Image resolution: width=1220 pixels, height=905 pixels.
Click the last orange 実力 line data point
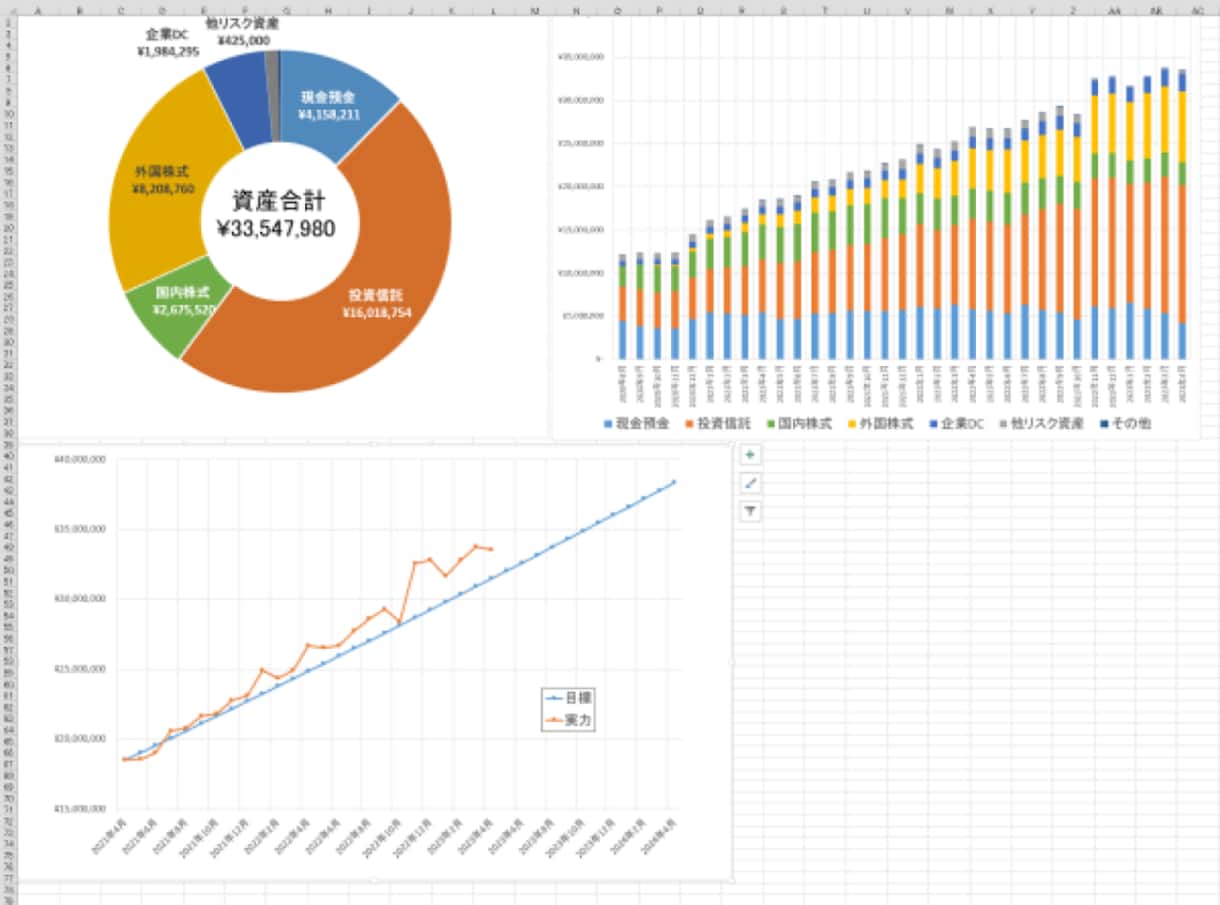click(491, 549)
